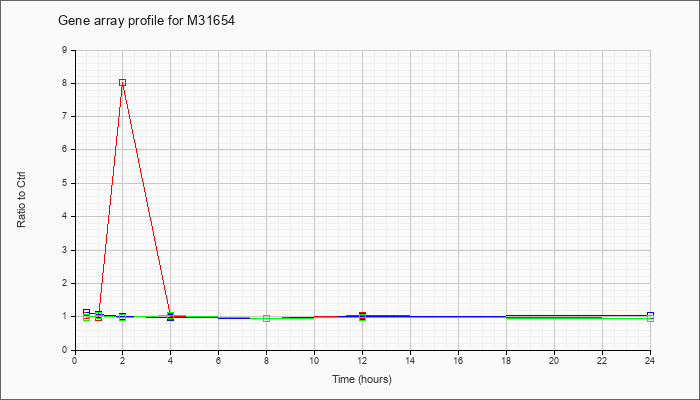Select the 'Time (hours)' x-axis label
The width and height of the screenshot is (700, 400).
click(x=362, y=379)
